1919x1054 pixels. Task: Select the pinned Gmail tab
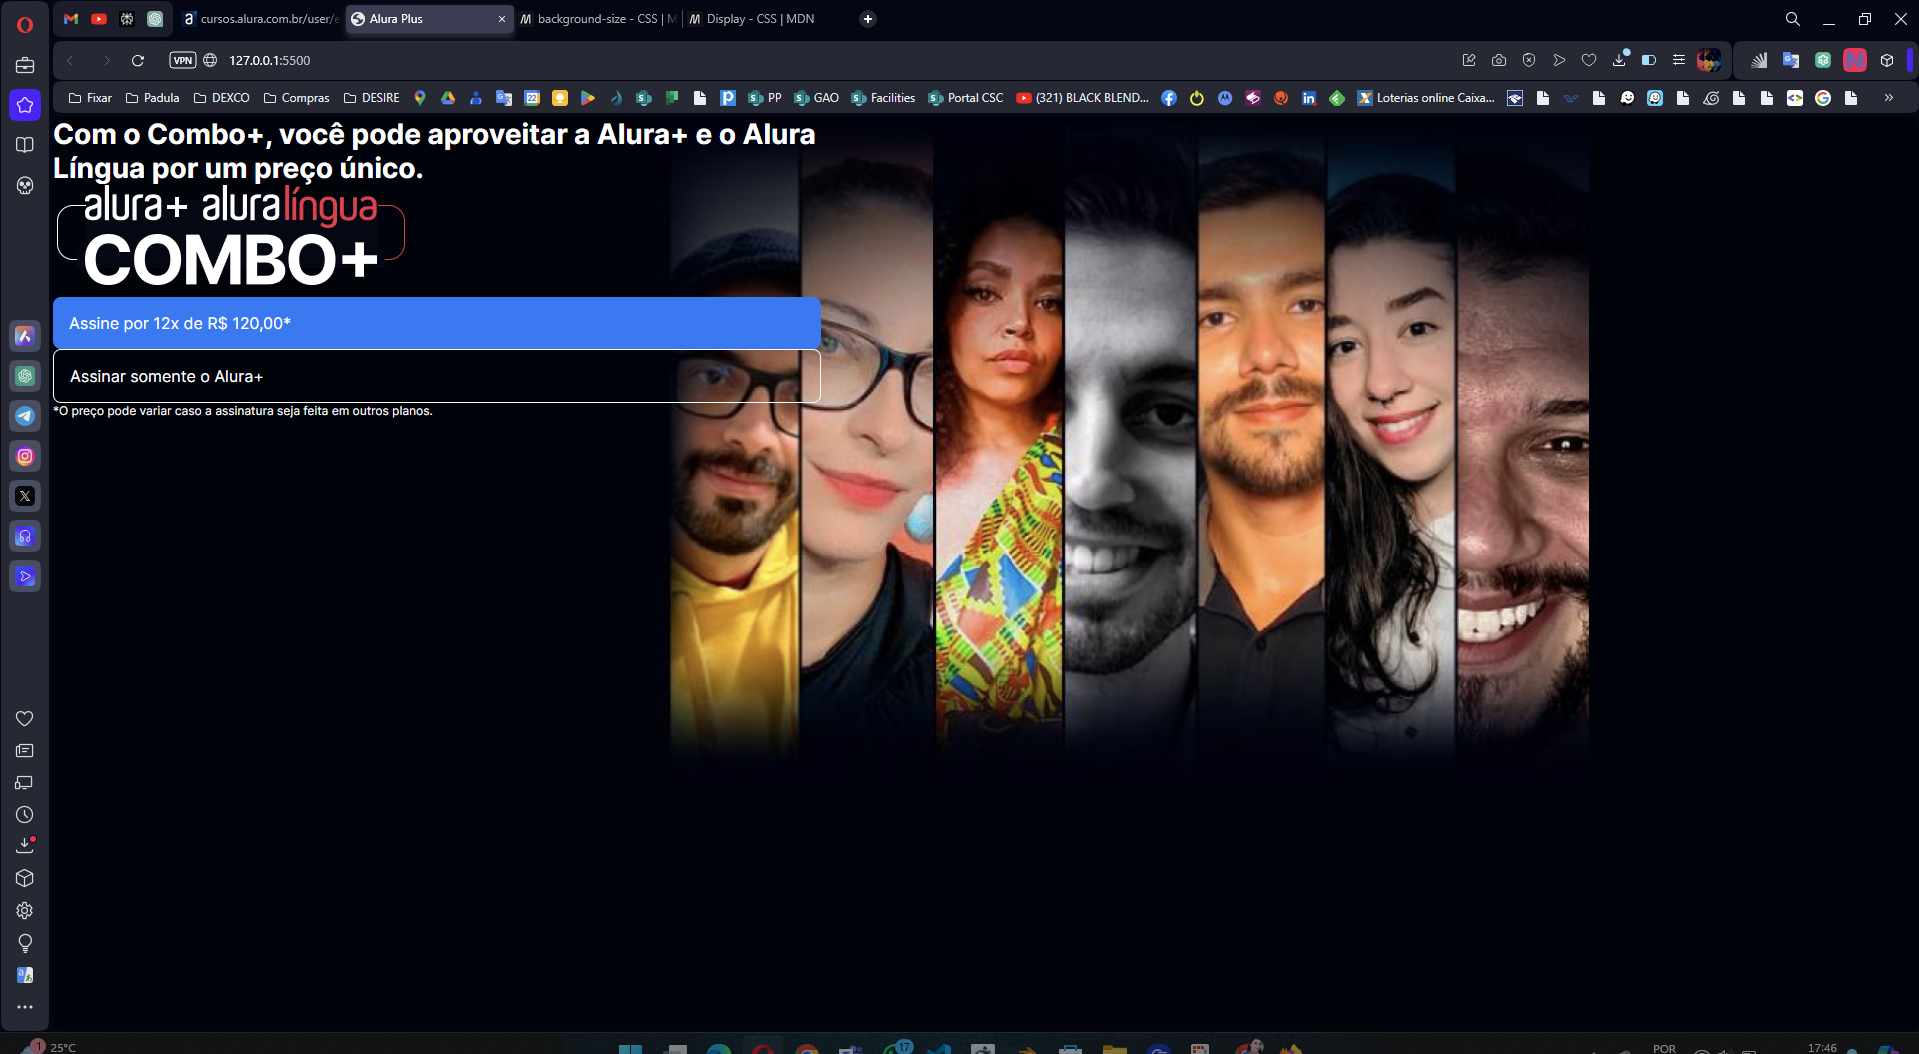pyautogui.click(x=71, y=19)
